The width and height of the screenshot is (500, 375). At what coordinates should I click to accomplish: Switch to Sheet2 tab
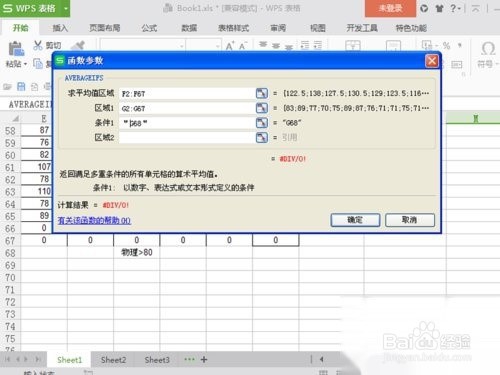(113, 360)
